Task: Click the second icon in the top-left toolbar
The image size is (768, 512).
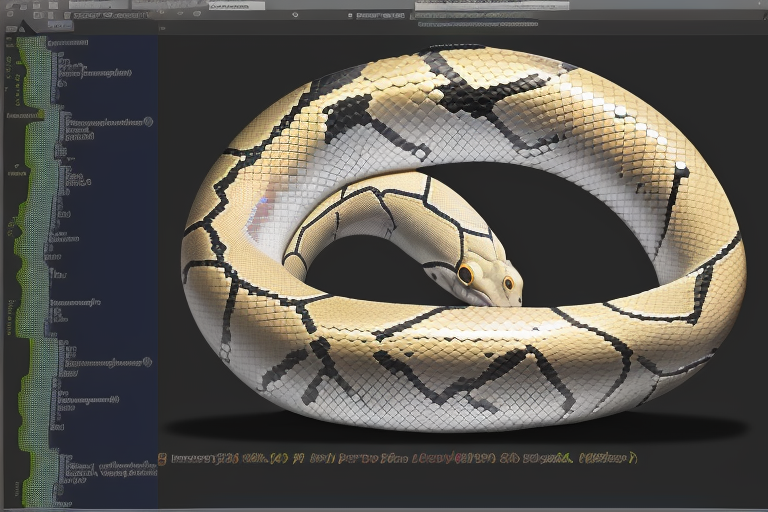Action: click(22, 6)
